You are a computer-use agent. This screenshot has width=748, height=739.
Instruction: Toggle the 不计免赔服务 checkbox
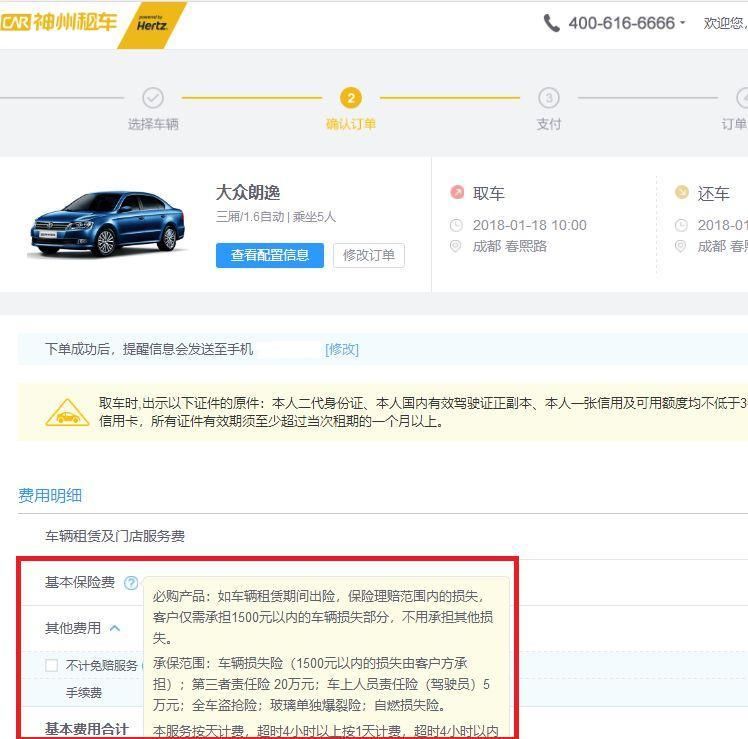pyautogui.click(x=52, y=665)
